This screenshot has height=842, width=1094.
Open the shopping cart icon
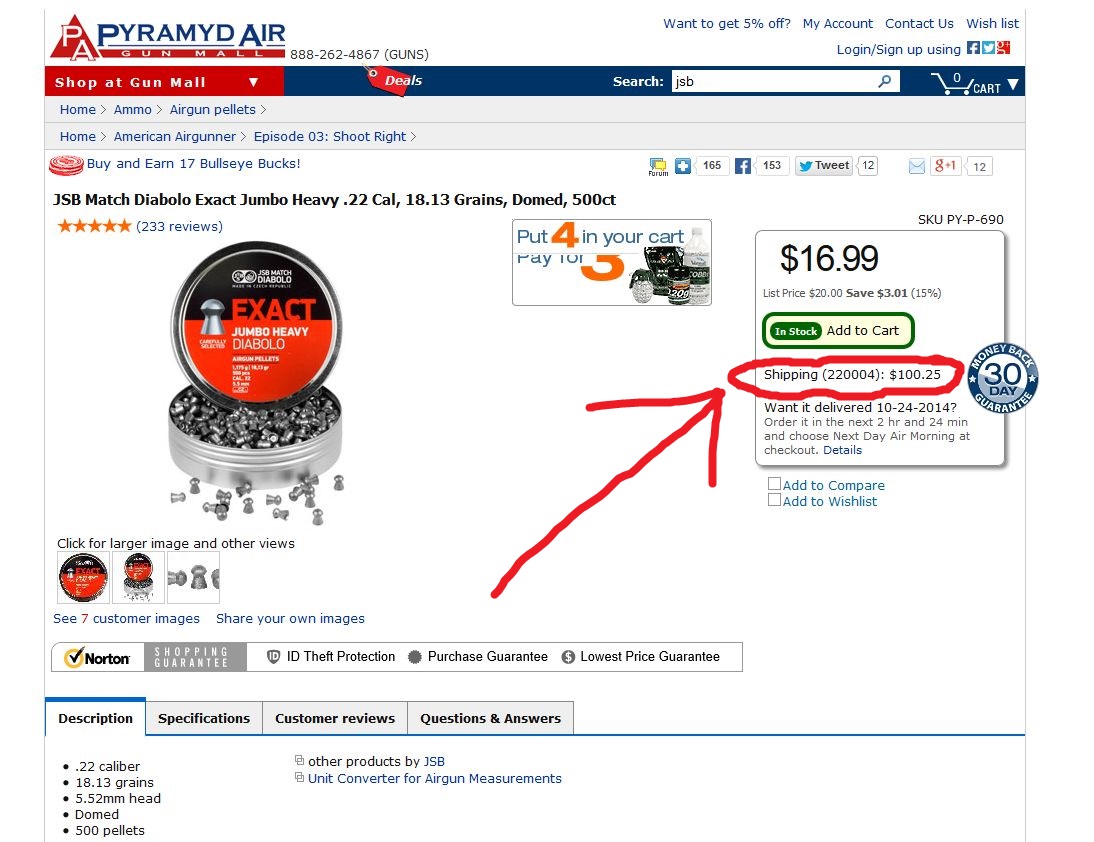tap(950, 83)
